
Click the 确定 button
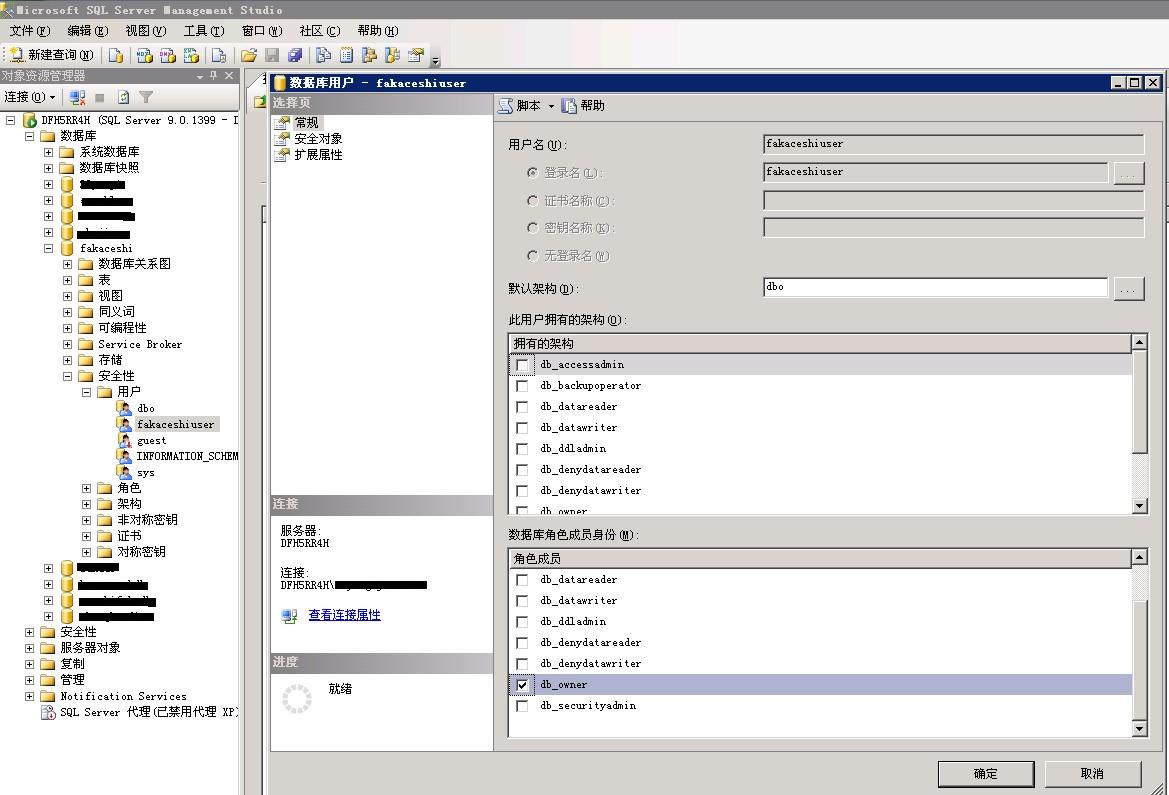[x=986, y=774]
